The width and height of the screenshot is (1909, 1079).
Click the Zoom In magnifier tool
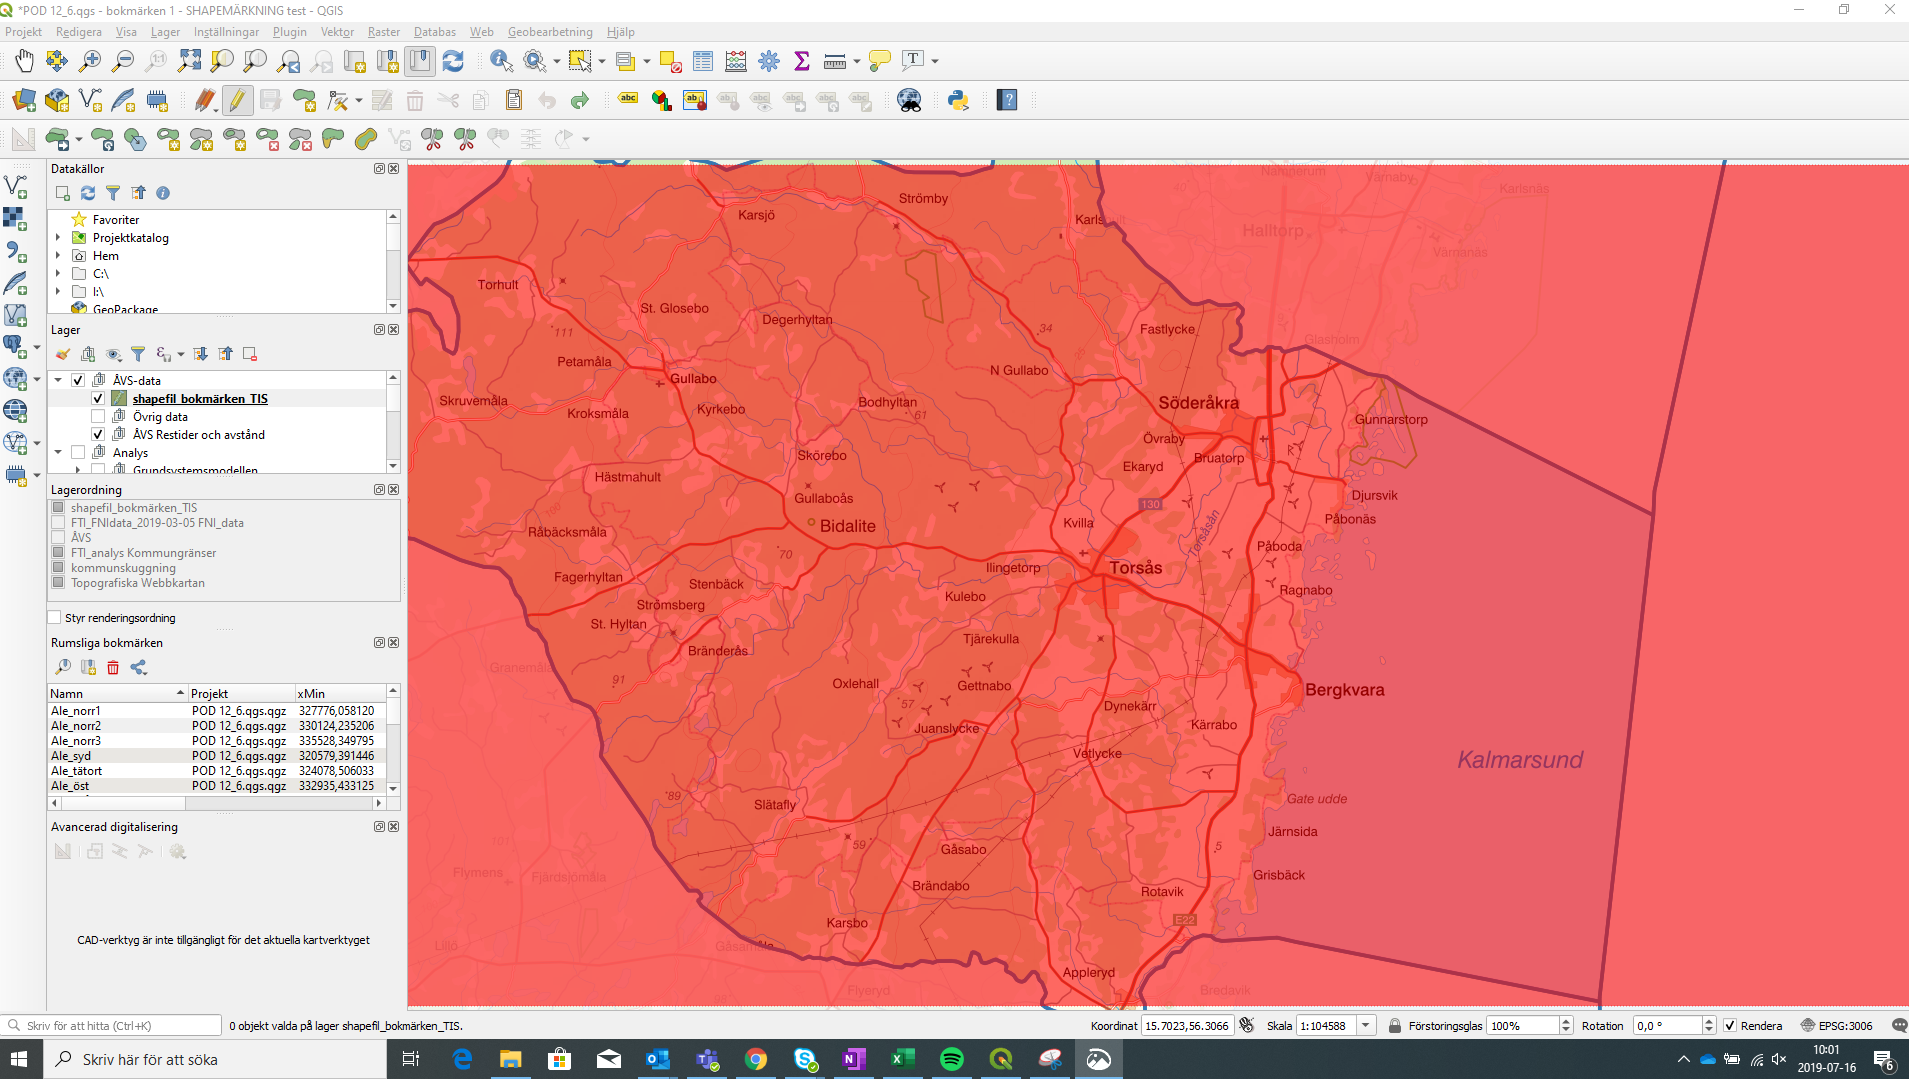pos(90,61)
